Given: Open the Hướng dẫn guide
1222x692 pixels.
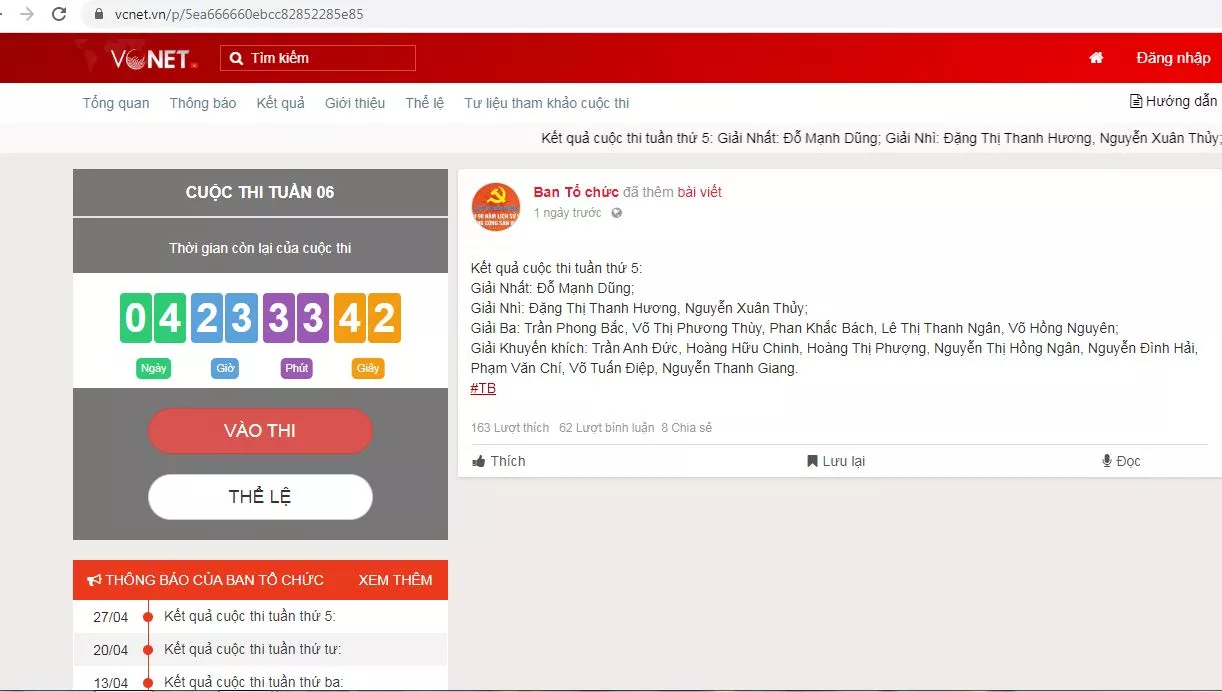Looking at the screenshot, I should (x=1173, y=101).
